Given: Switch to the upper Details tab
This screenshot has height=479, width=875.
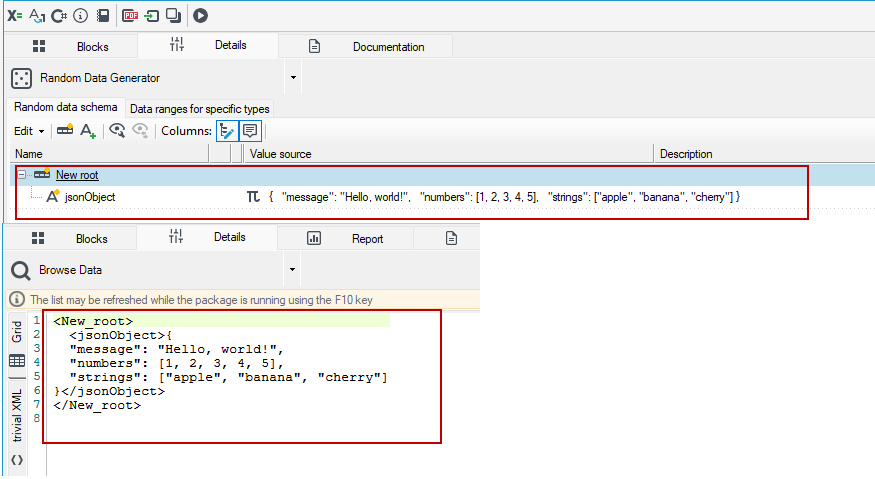Looking at the screenshot, I should [x=208, y=45].
